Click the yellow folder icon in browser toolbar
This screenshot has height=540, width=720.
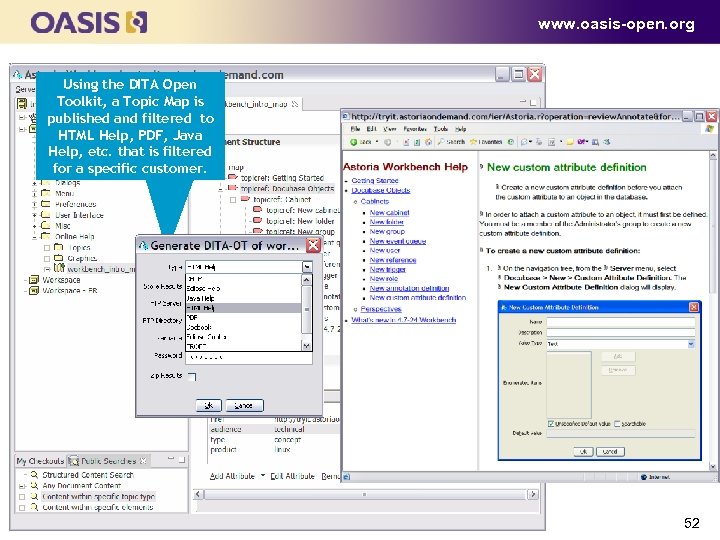point(570,142)
